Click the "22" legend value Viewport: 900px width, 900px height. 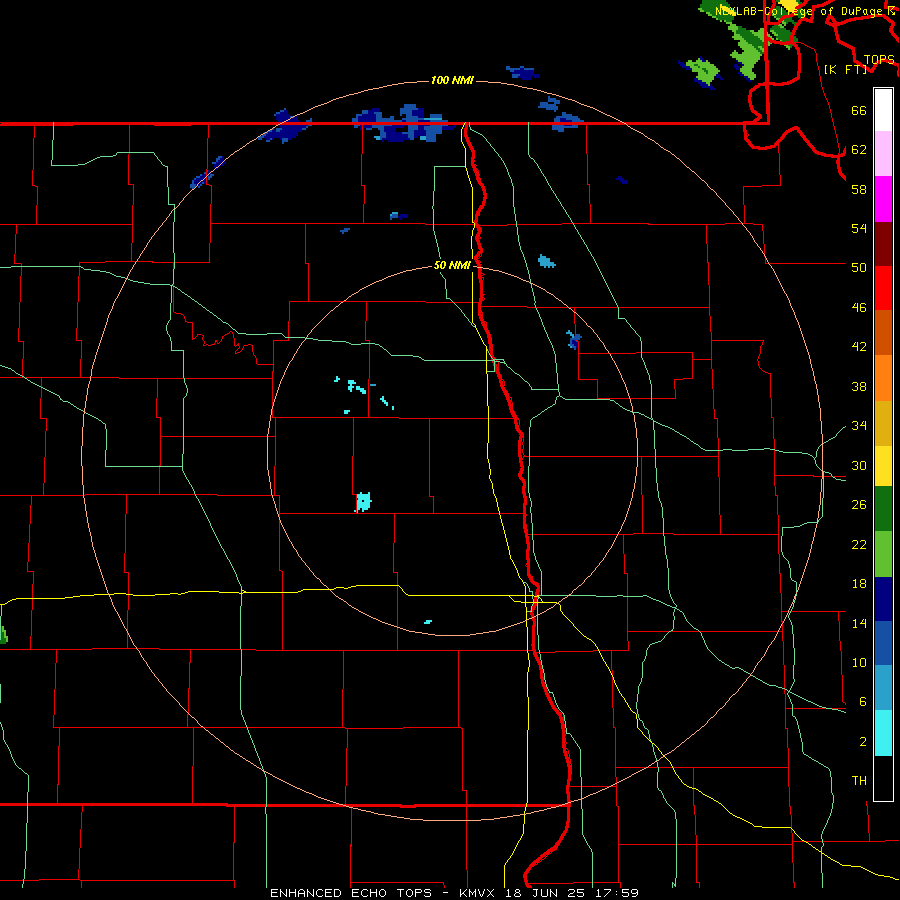click(859, 544)
